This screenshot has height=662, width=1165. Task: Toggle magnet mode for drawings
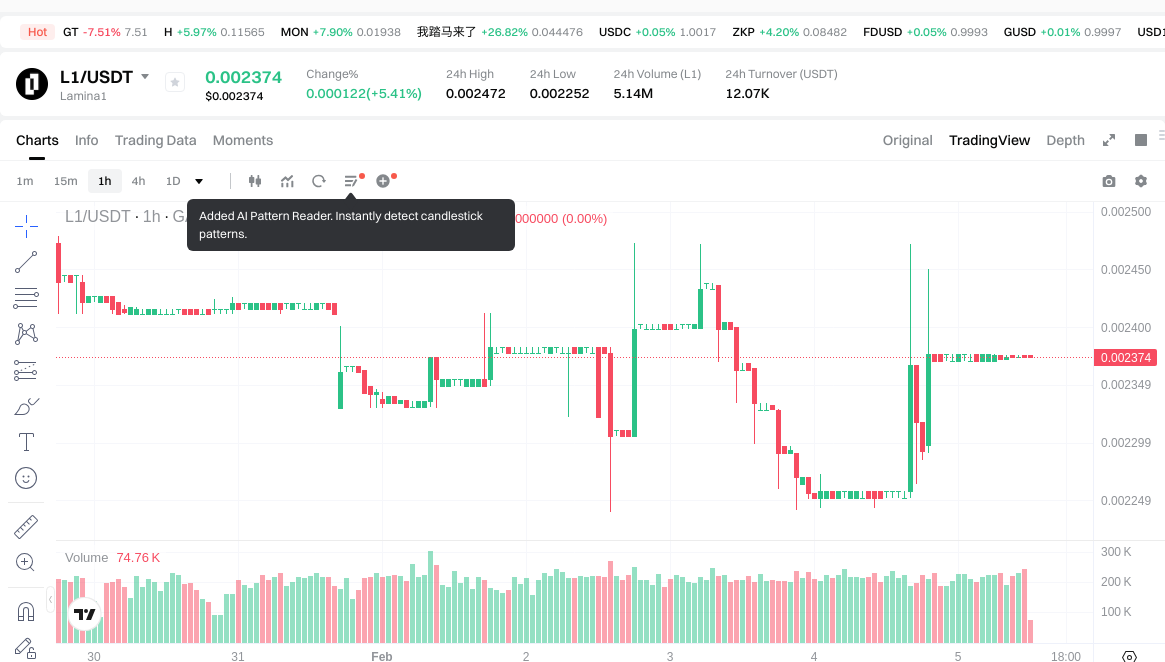pos(26,611)
